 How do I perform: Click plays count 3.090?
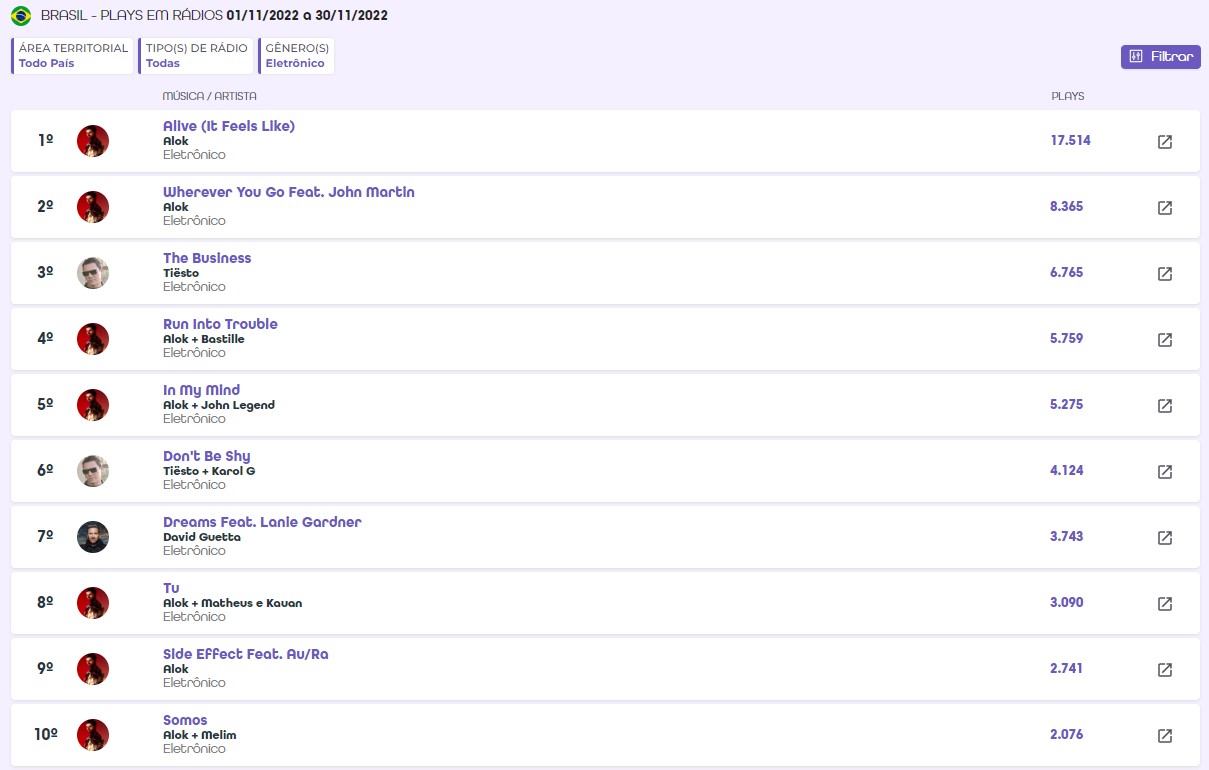(x=1067, y=603)
